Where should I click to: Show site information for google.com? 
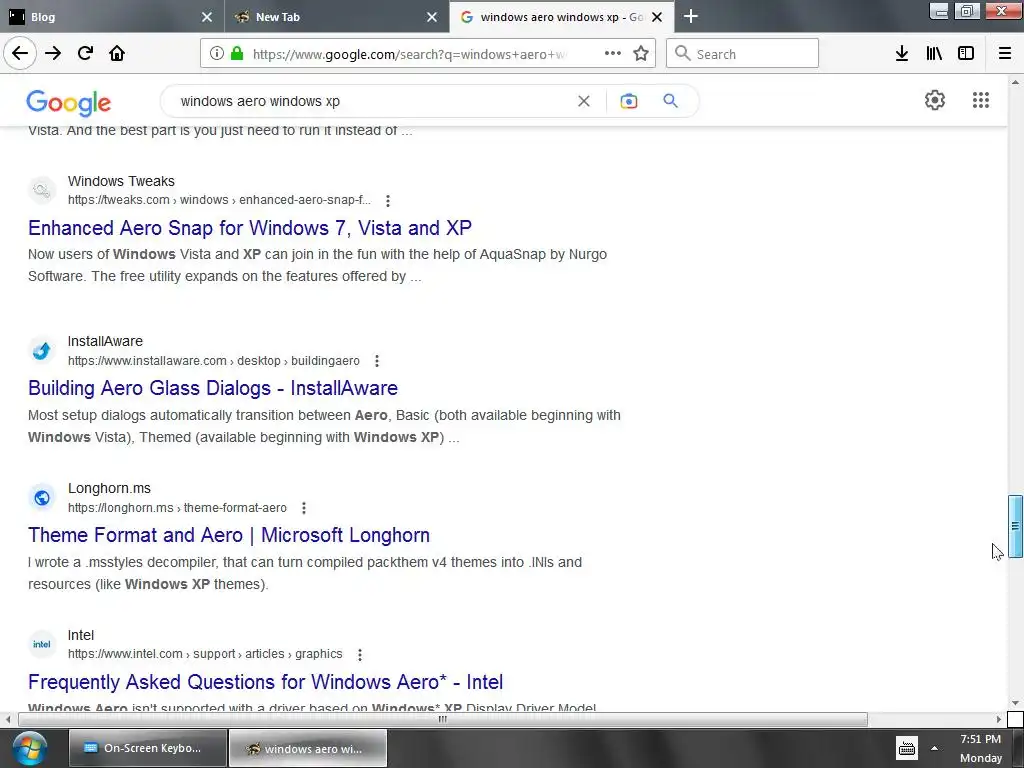pos(217,53)
